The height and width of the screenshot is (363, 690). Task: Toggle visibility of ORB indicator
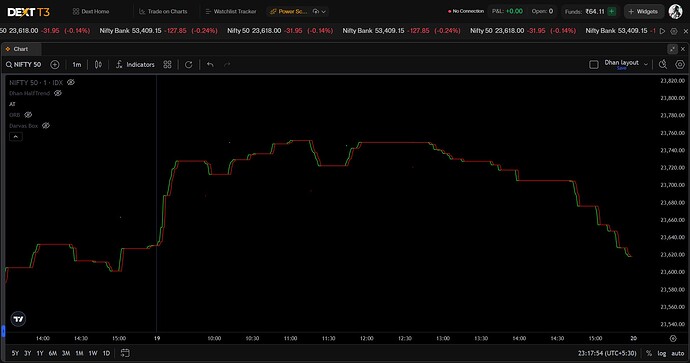click(x=28, y=115)
